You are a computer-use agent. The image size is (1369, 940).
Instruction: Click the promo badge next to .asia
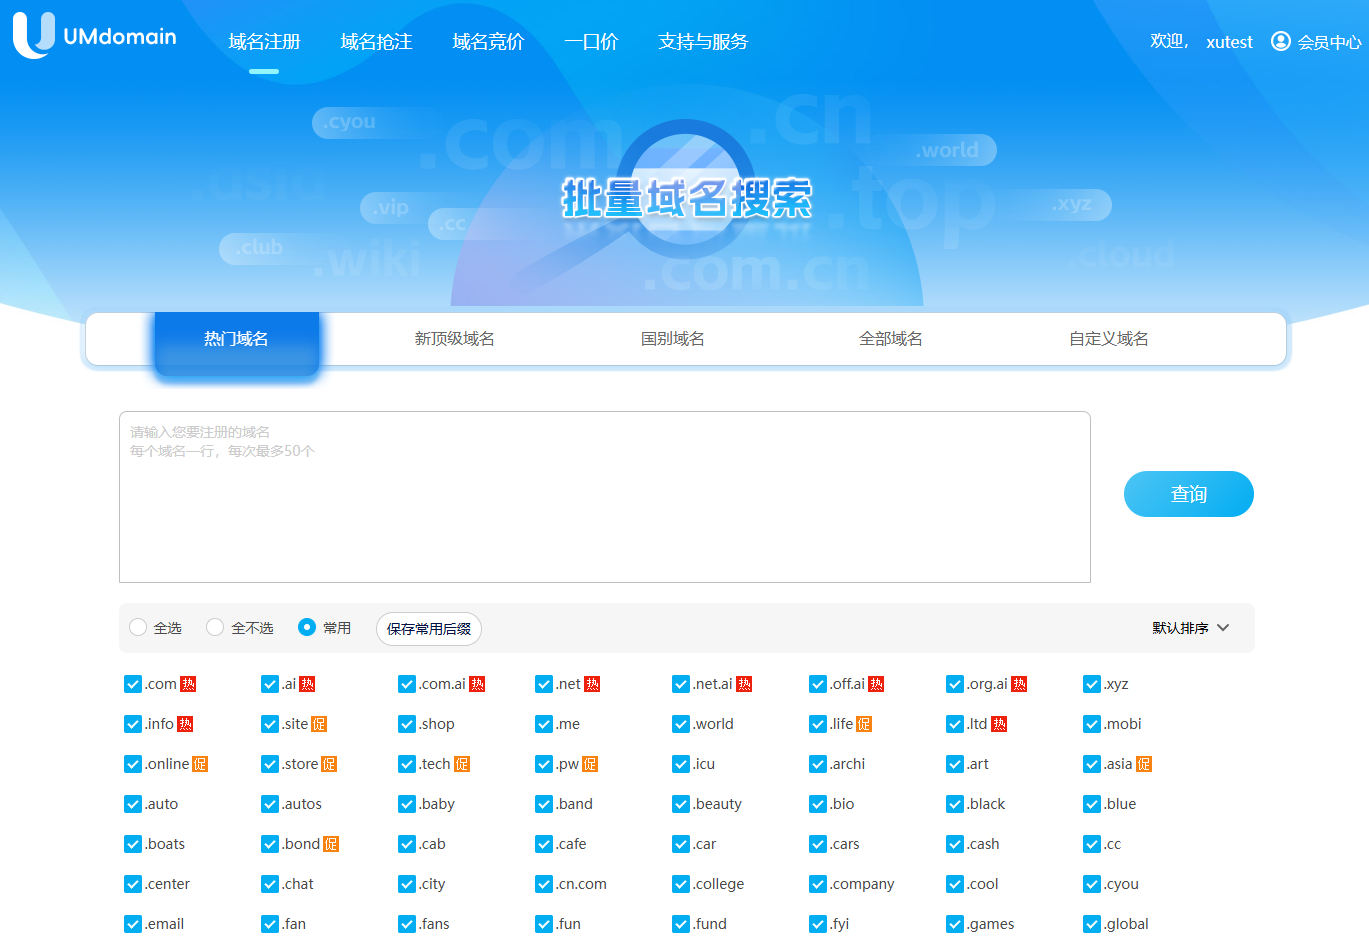[1144, 764]
